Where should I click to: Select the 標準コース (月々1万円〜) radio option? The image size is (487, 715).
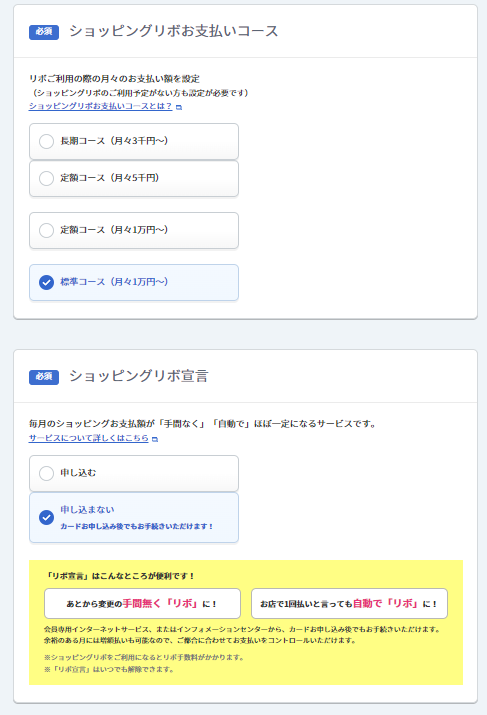[x=134, y=282]
